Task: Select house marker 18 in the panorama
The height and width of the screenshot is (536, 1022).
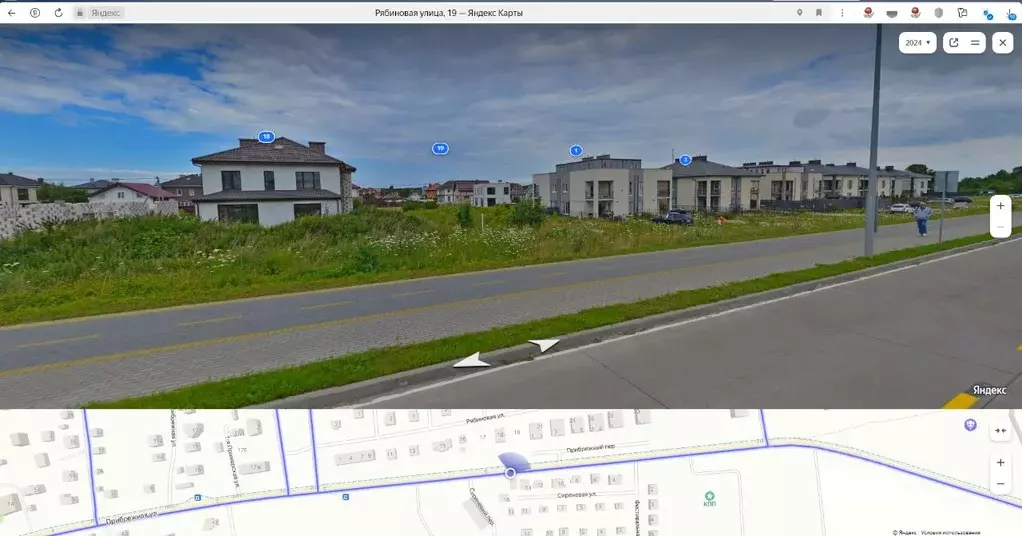Action: click(266, 137)
